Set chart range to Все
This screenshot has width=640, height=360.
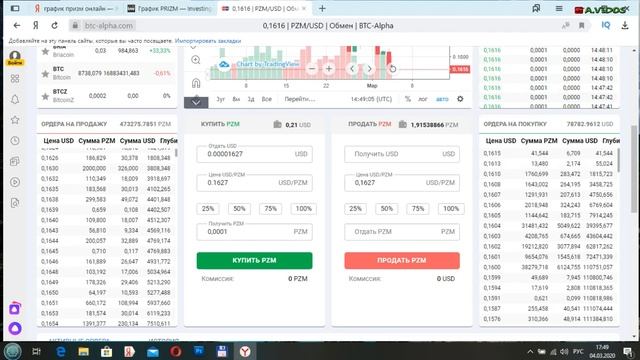267,99
